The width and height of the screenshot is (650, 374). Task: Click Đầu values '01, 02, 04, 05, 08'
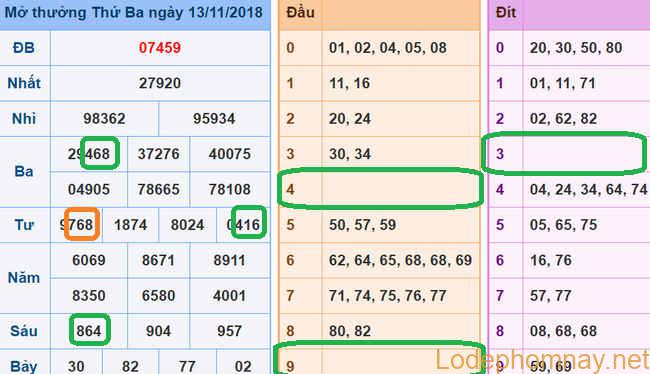[x=388, y=48]
